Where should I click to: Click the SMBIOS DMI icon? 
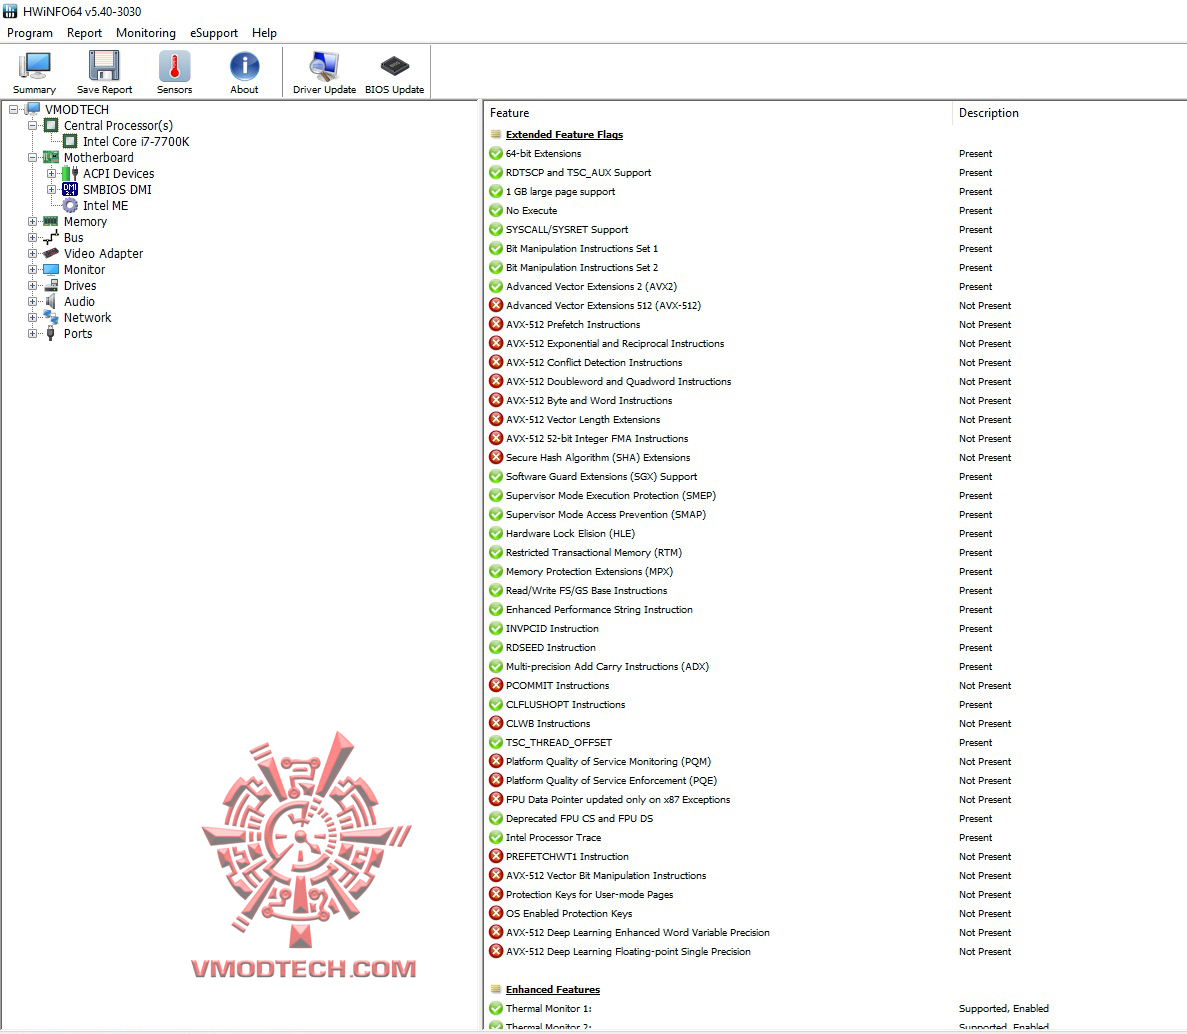point(70,189)
